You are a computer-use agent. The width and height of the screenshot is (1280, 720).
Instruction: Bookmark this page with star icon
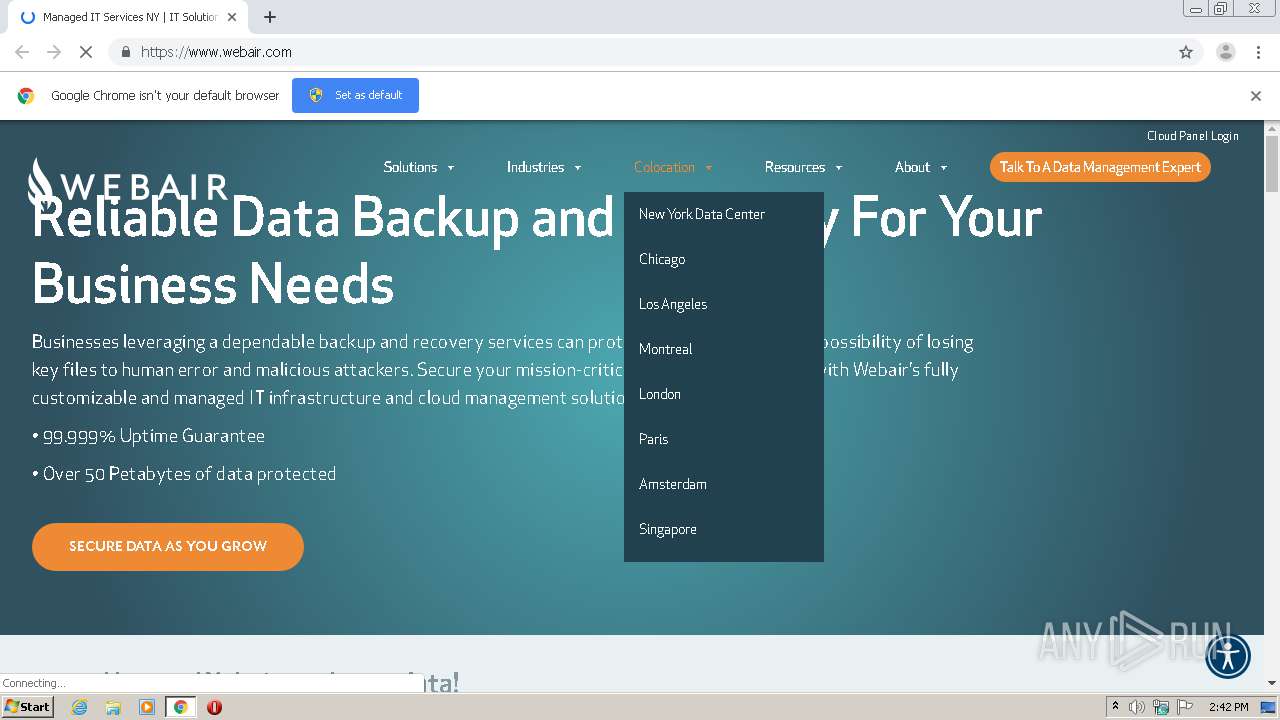(x=1186, y=52)
